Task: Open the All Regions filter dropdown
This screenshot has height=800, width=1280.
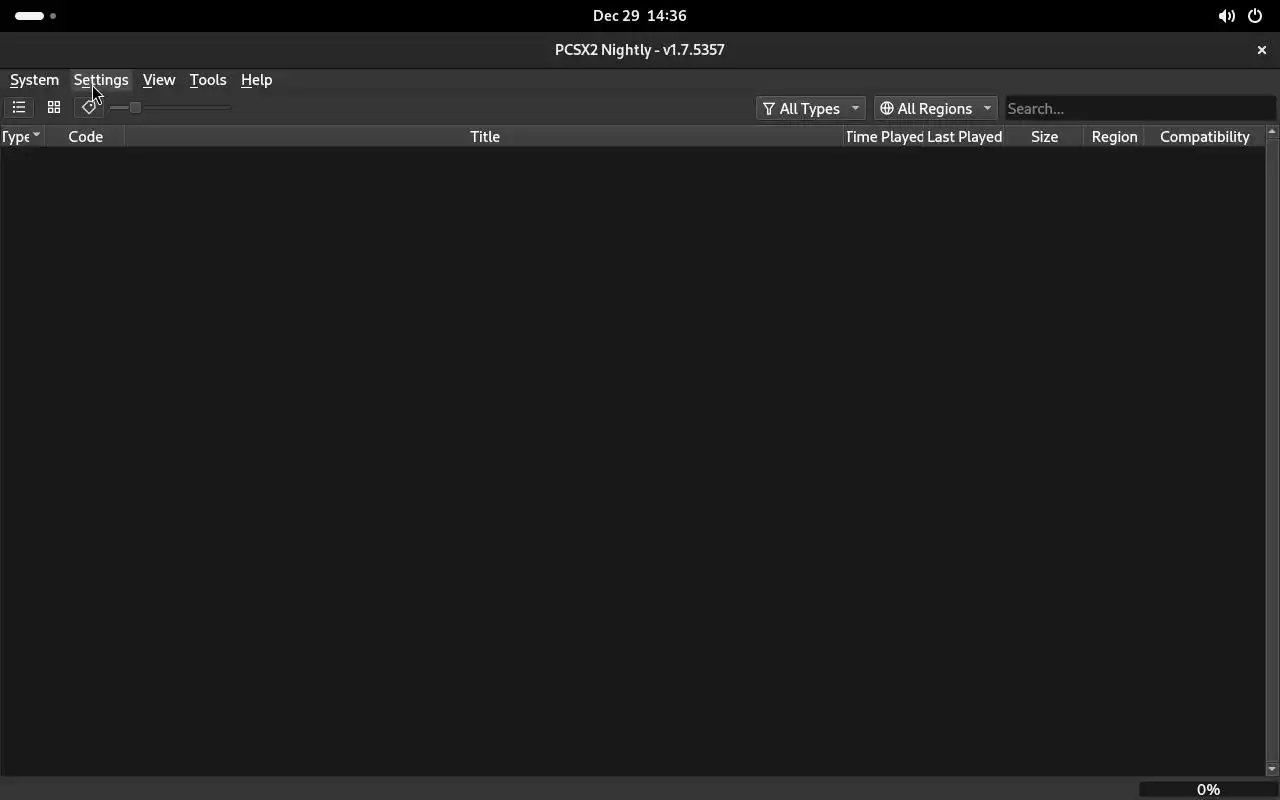Action: coord(935,108)
